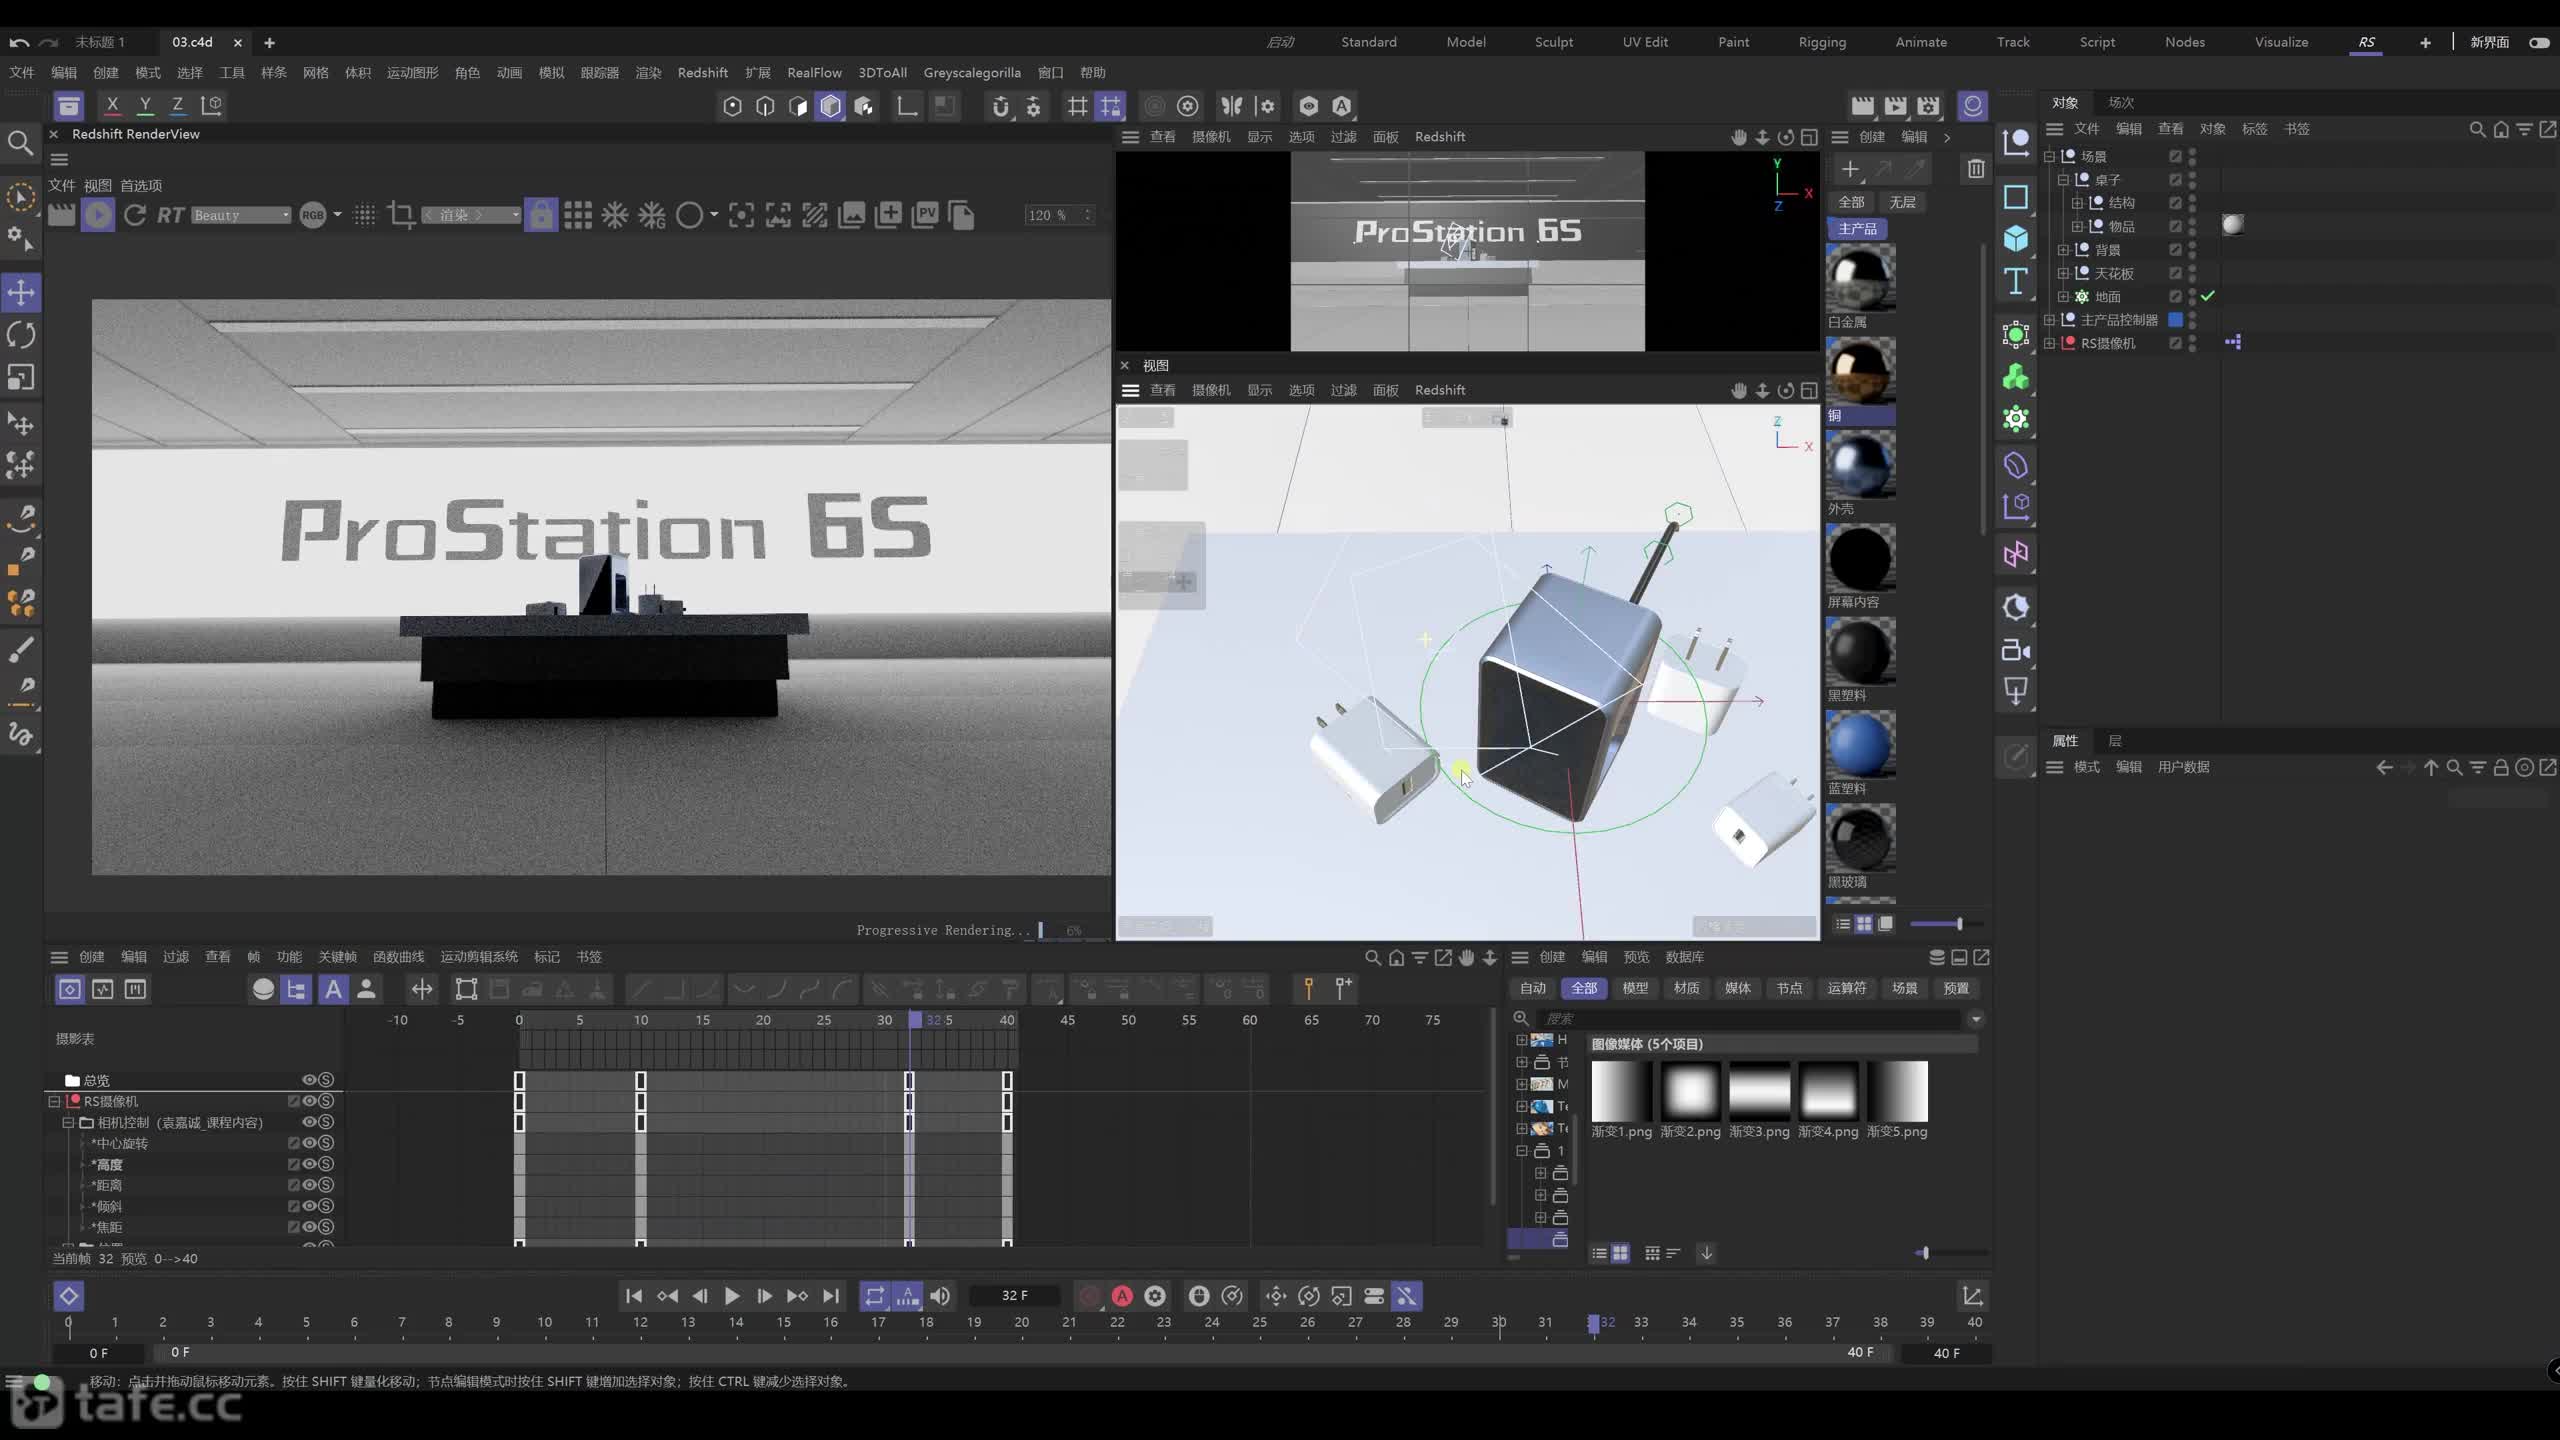Screen dimensions: 2560x1440
Task: Click the record active objects keyframe button
Action: 1089,1296
